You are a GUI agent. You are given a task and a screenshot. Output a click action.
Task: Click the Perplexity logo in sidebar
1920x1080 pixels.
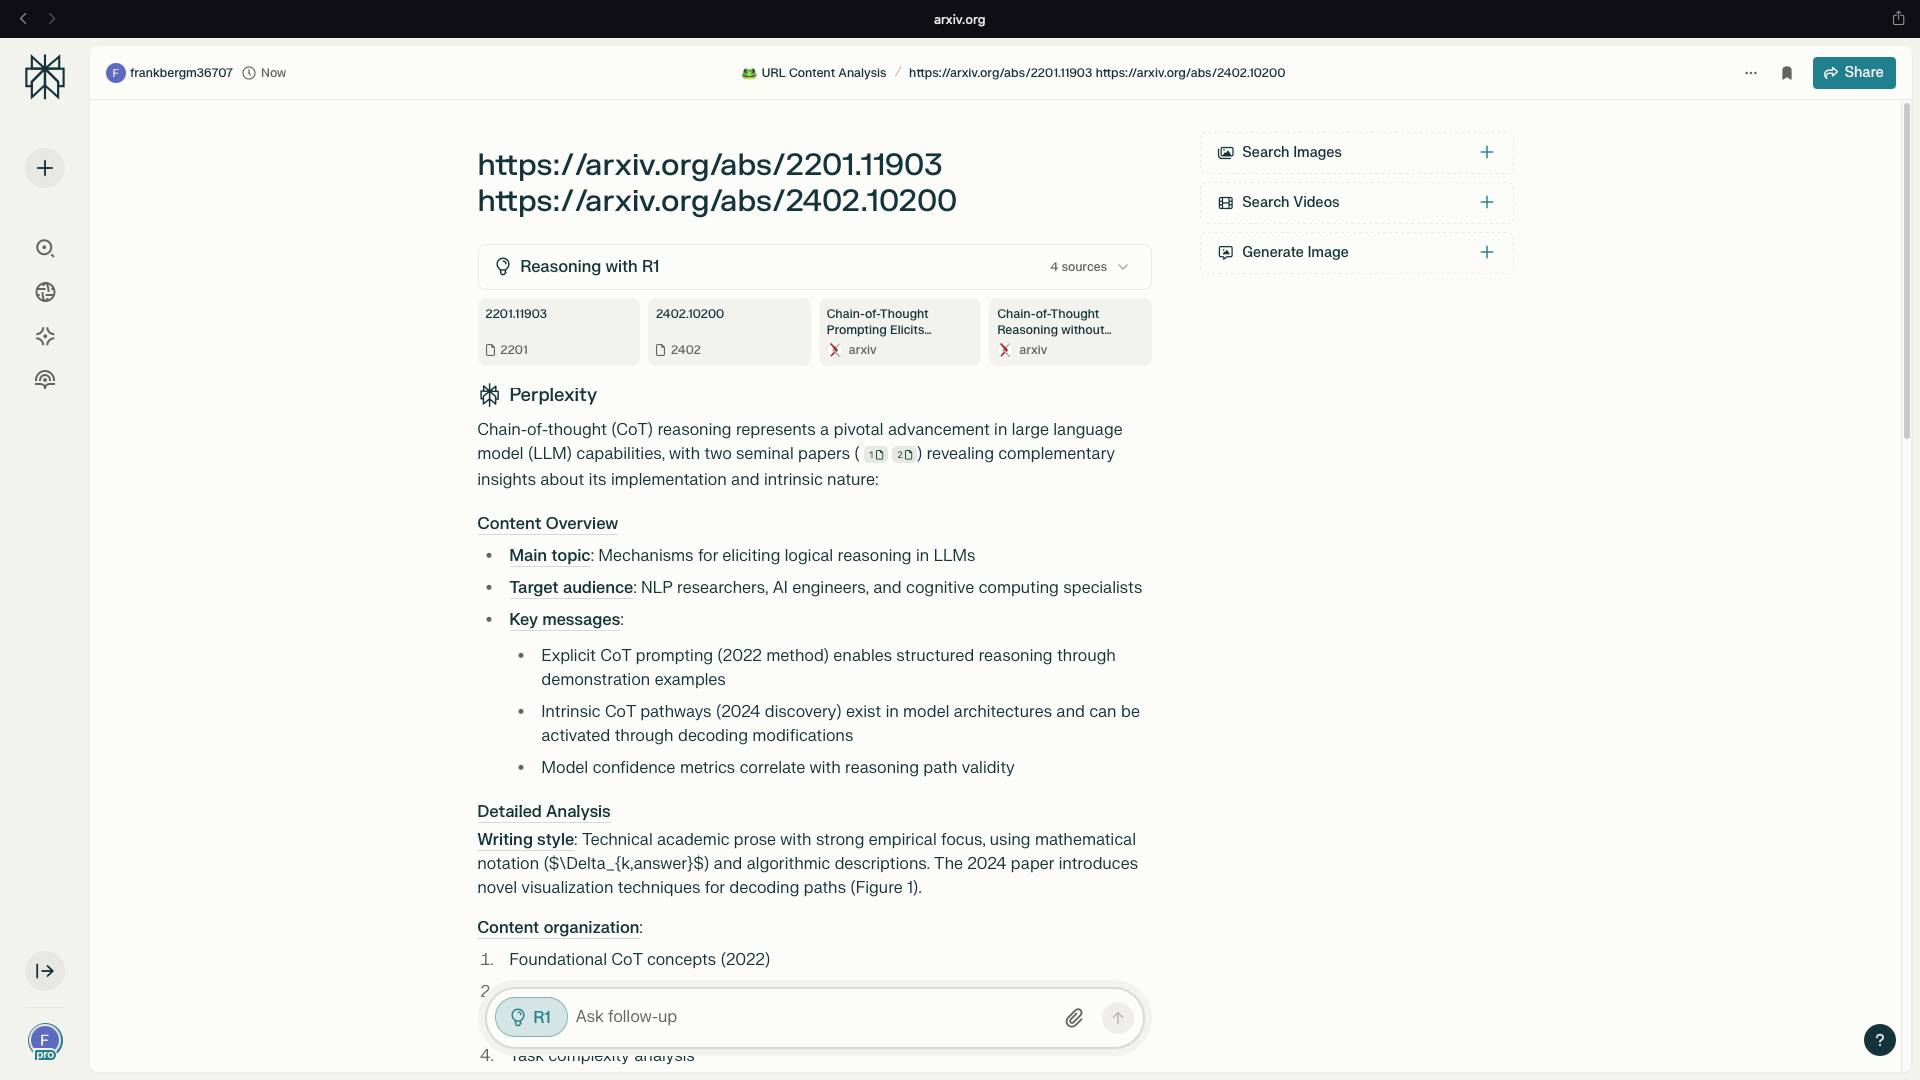tap(45, 77)
